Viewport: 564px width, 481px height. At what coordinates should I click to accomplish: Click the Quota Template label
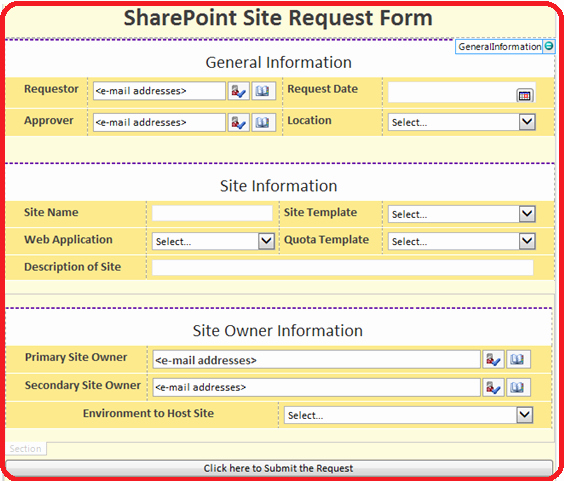pos(327,240)
